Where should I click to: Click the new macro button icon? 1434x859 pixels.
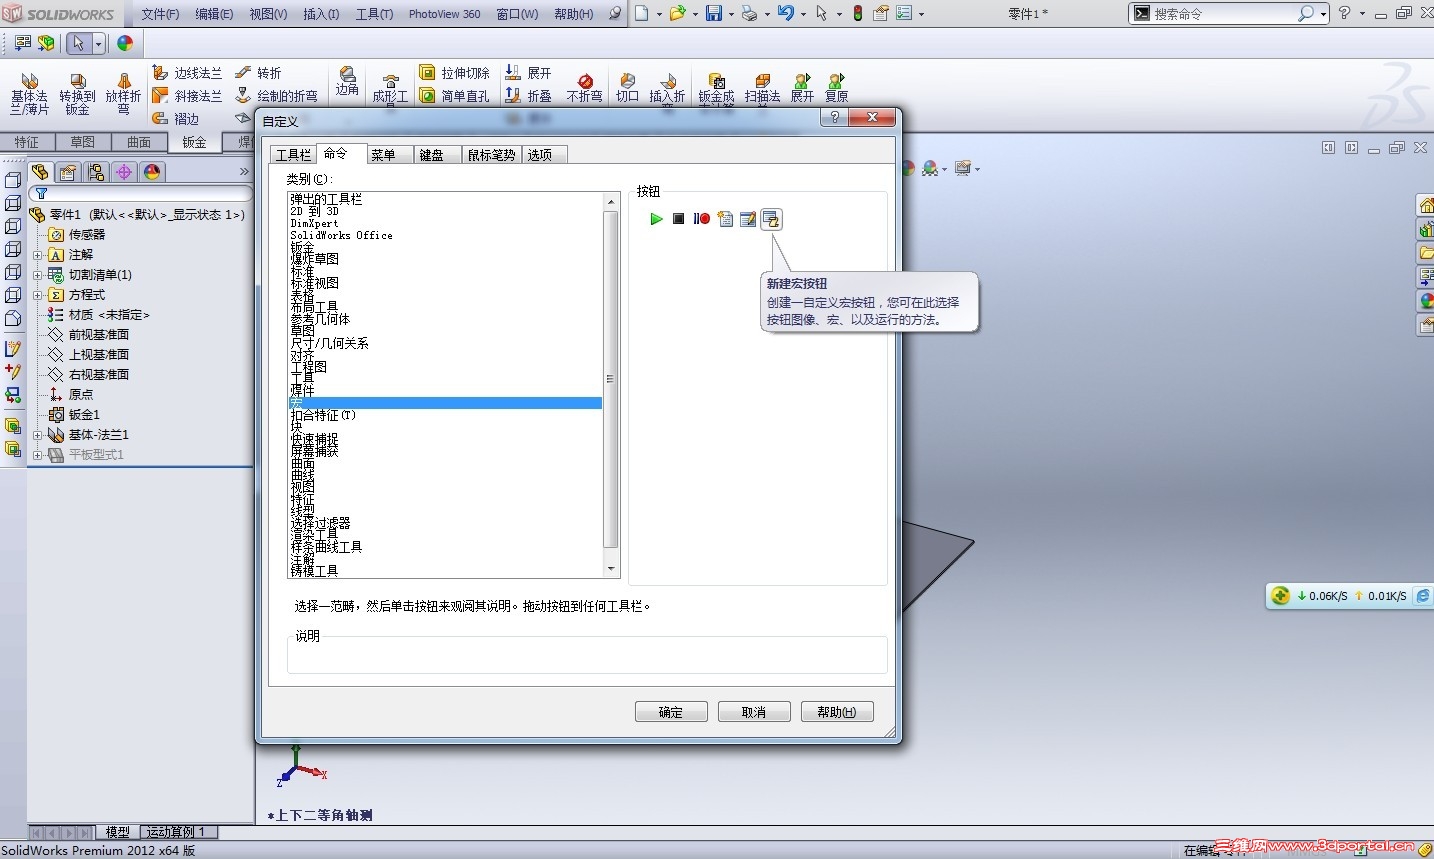[771, 219]
